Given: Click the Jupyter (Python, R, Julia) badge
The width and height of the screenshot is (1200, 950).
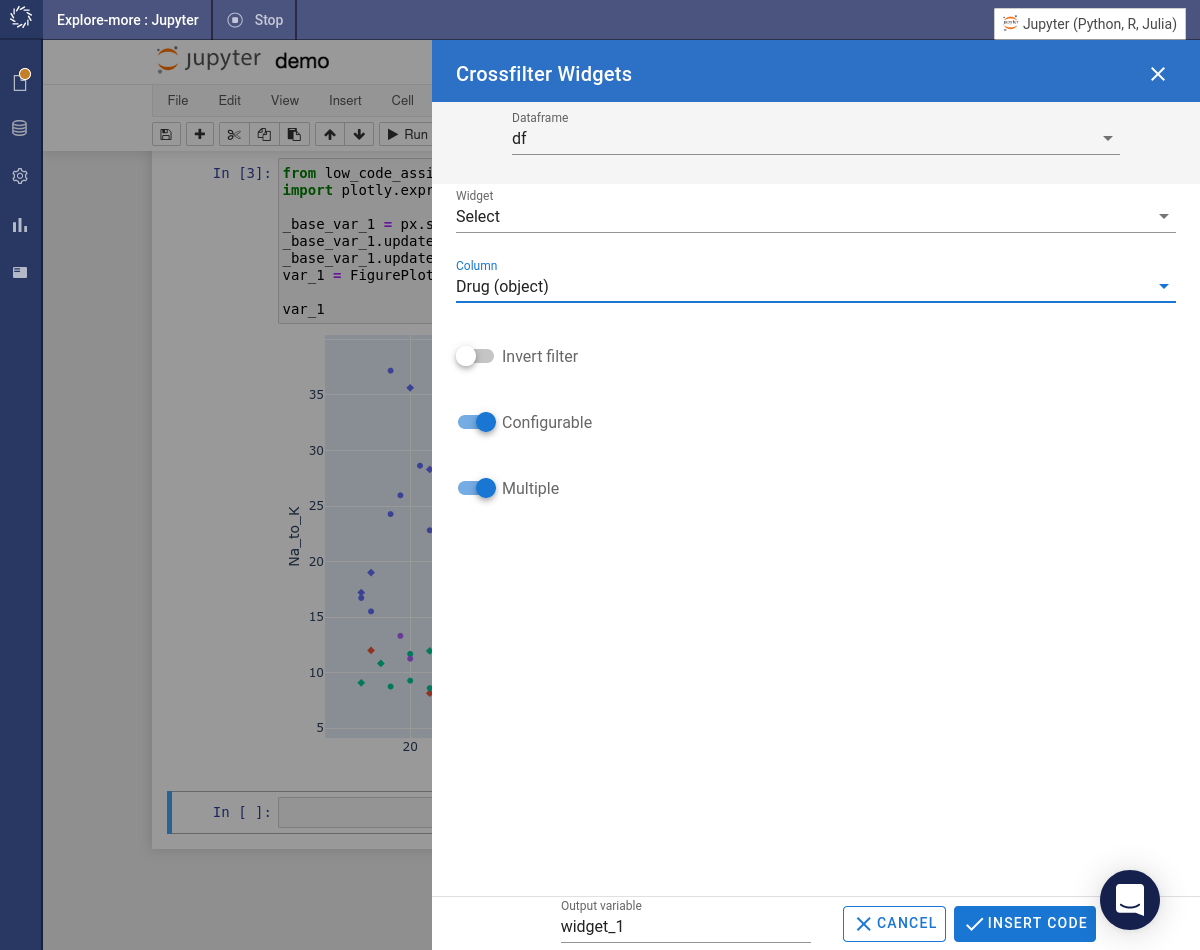Looking at the screenshot, I should click(1090, 24).
